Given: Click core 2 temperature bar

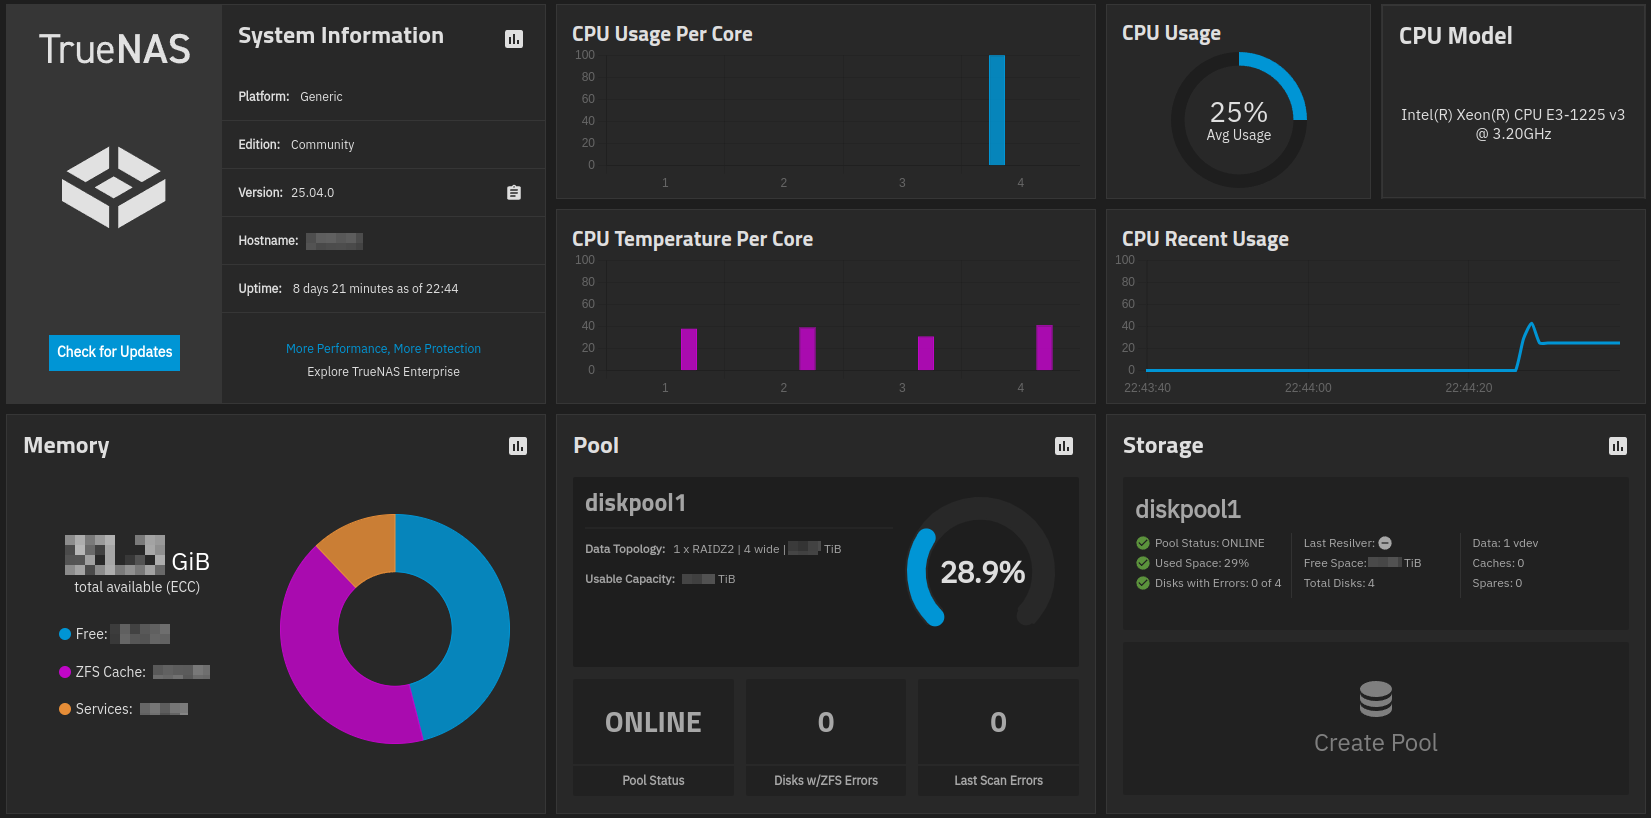Looking at the screenshot, I should (807, 349).
